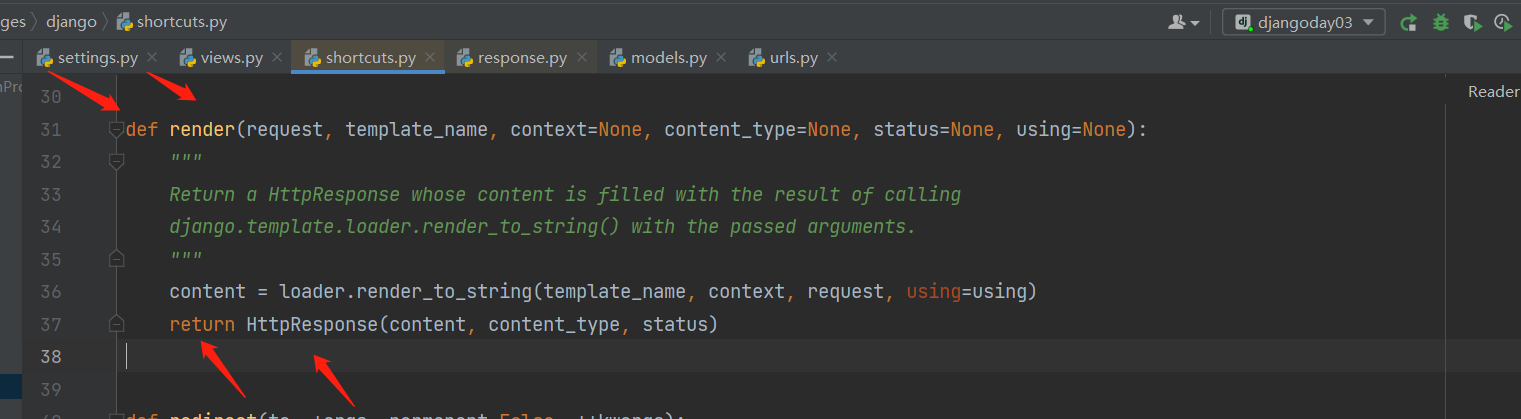Screen dimensions: 1521x419
Task: Start debugging with the green bug icon
Action: coord(1440,22)
